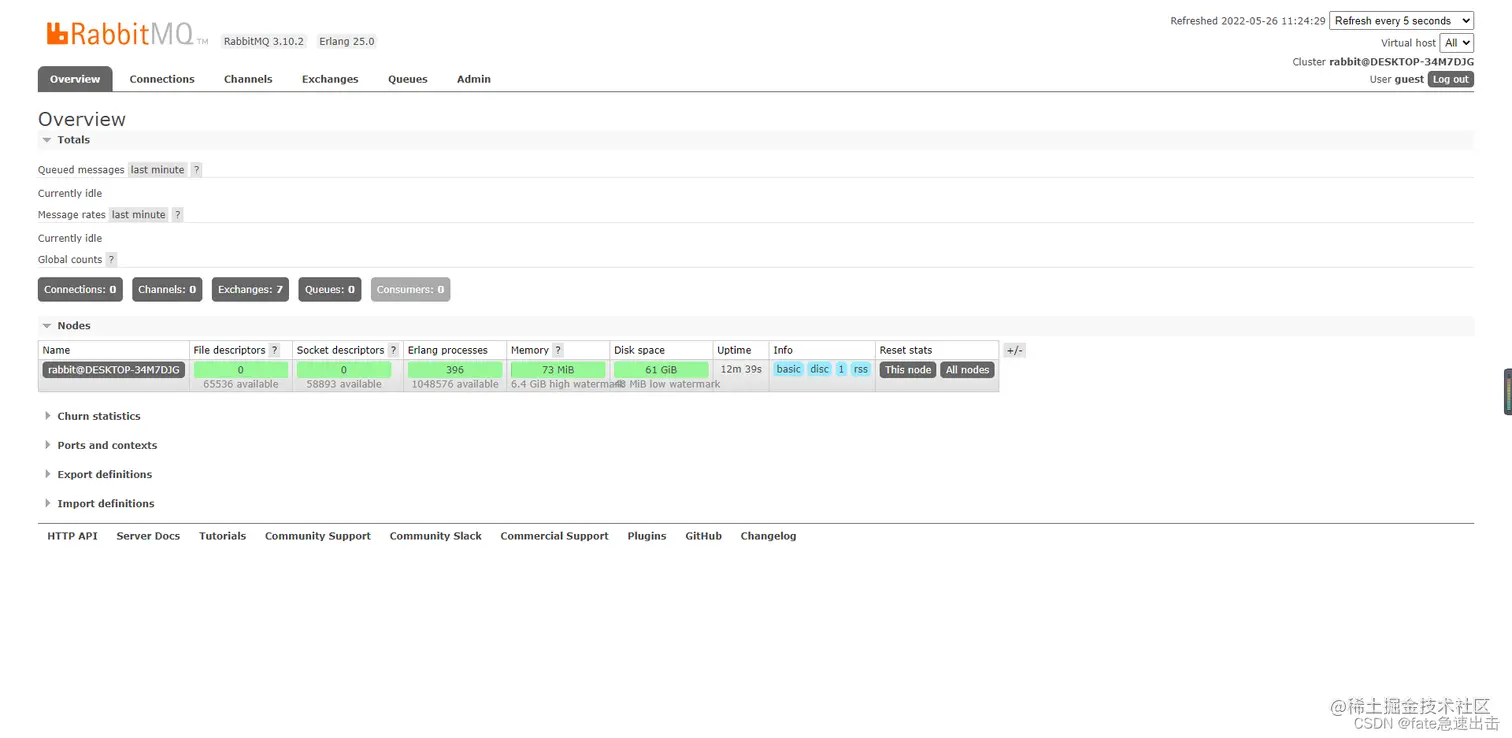Open the refresh interval dropdown
Screen dimensions: 1512x738
click(1401, 21)
